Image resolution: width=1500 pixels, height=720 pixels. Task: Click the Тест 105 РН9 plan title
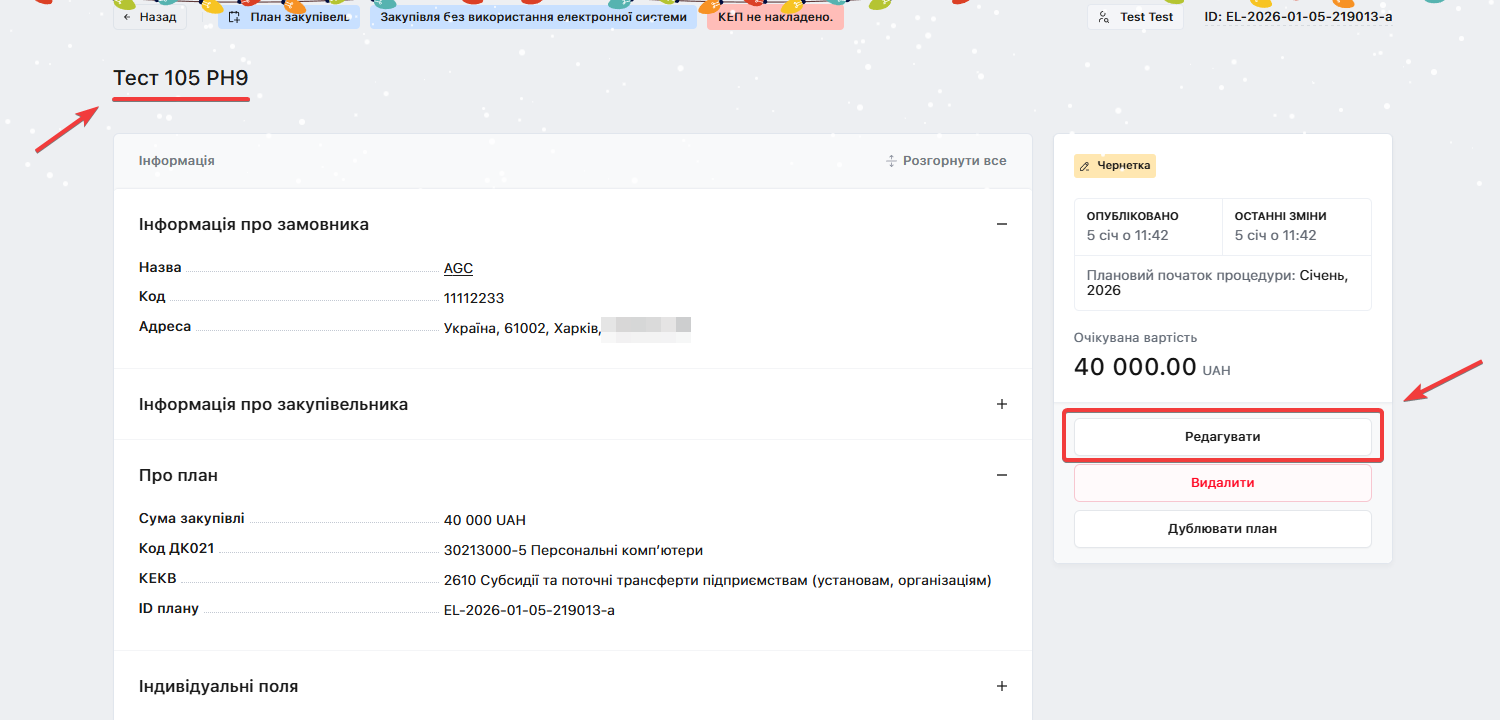(x=181, y=78)
